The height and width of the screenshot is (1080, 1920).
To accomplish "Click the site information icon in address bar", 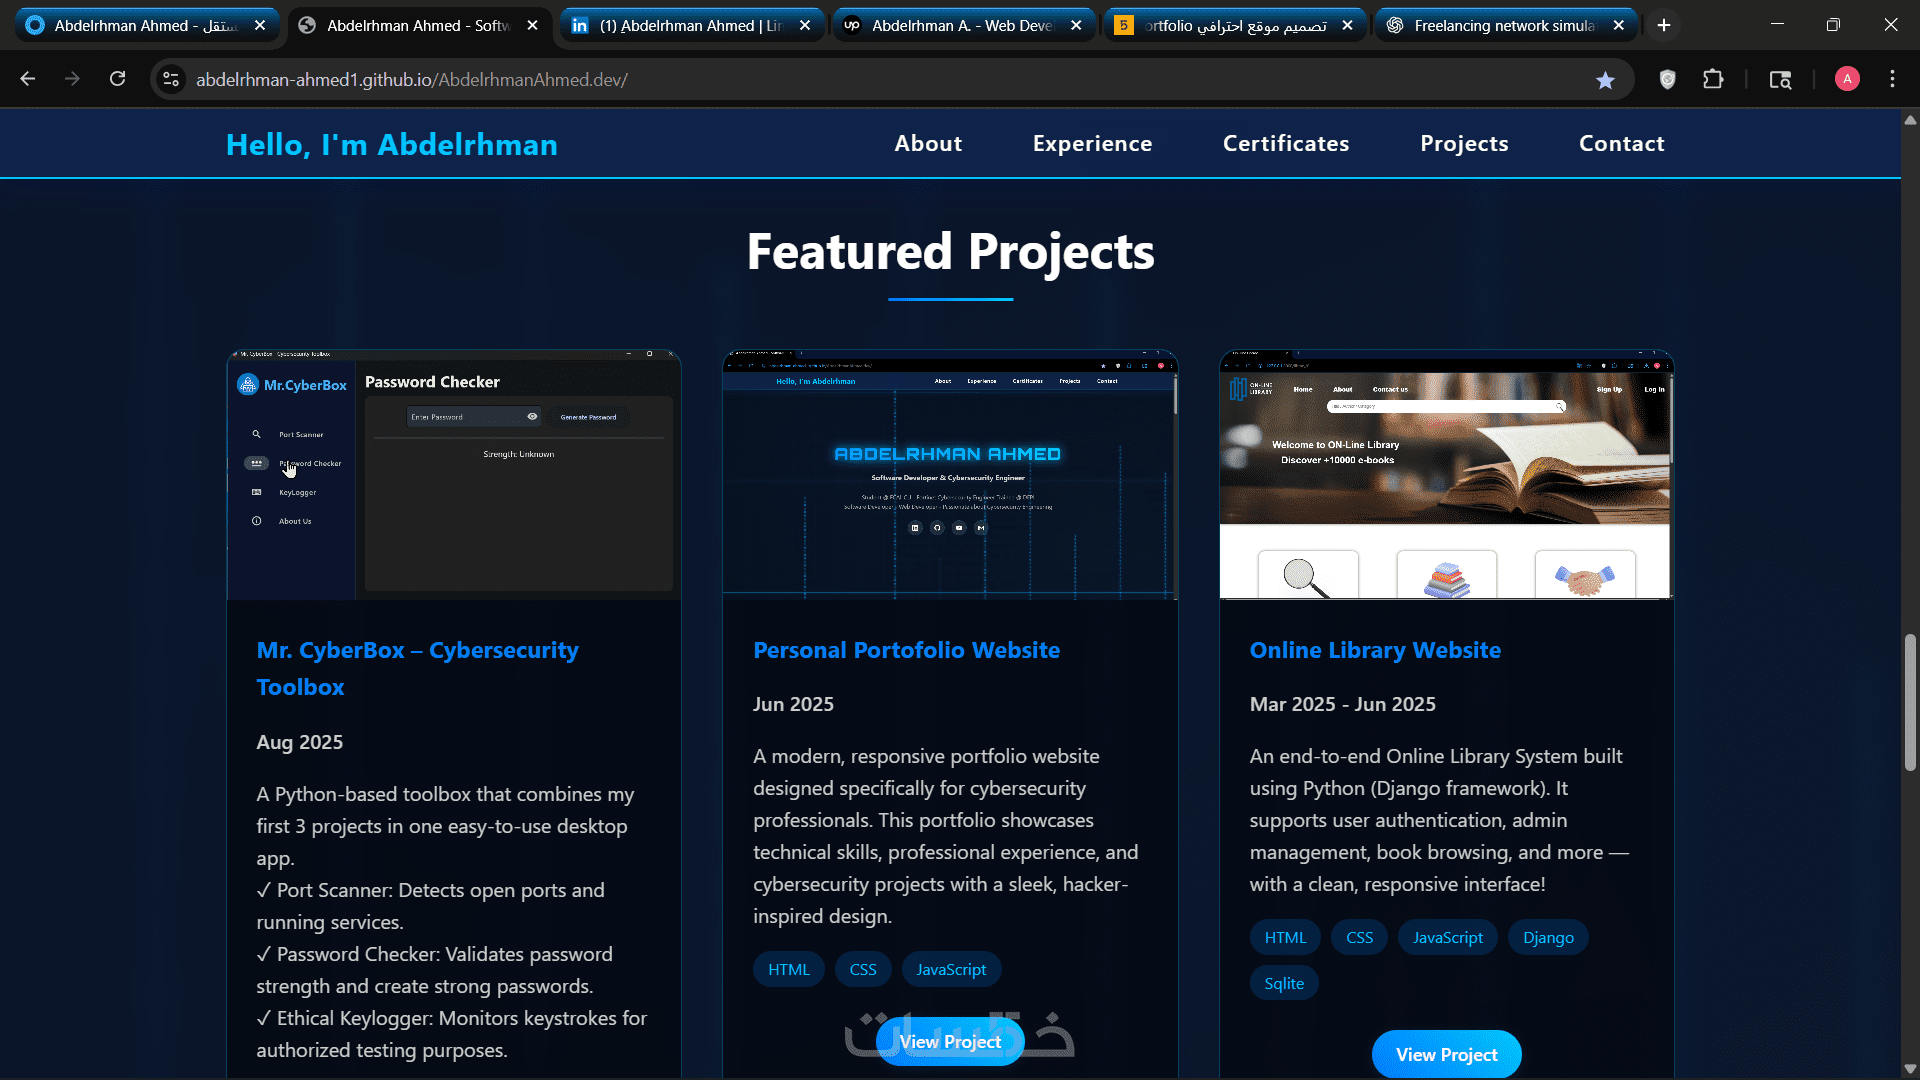I will pyautogui.click(x=171, y=79).
